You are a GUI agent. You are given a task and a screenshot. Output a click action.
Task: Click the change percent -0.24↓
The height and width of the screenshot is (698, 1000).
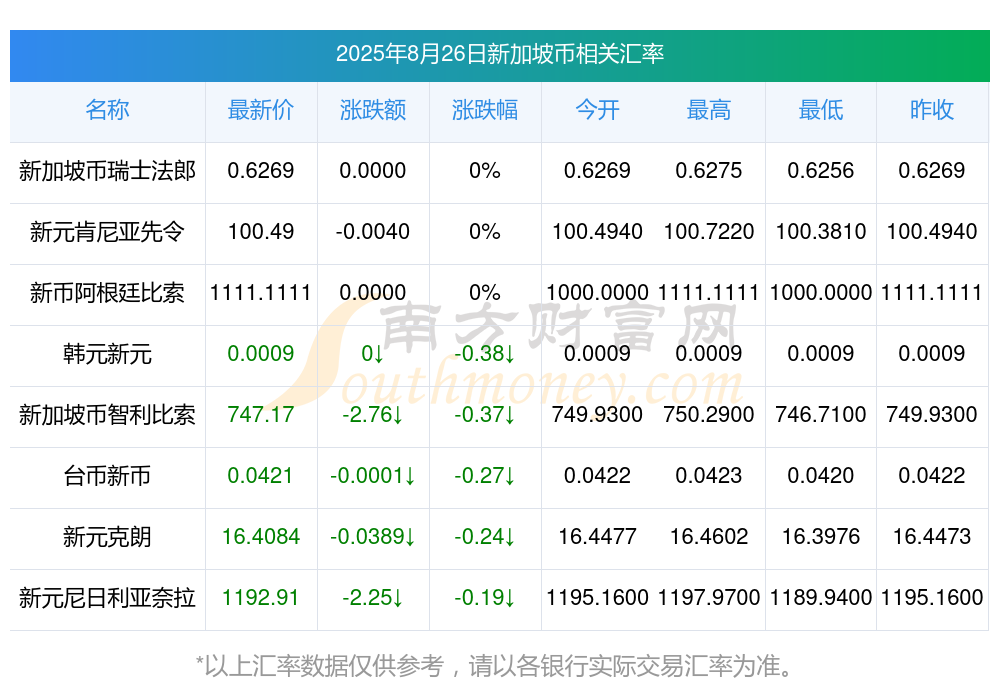click(x=485, y=537)
